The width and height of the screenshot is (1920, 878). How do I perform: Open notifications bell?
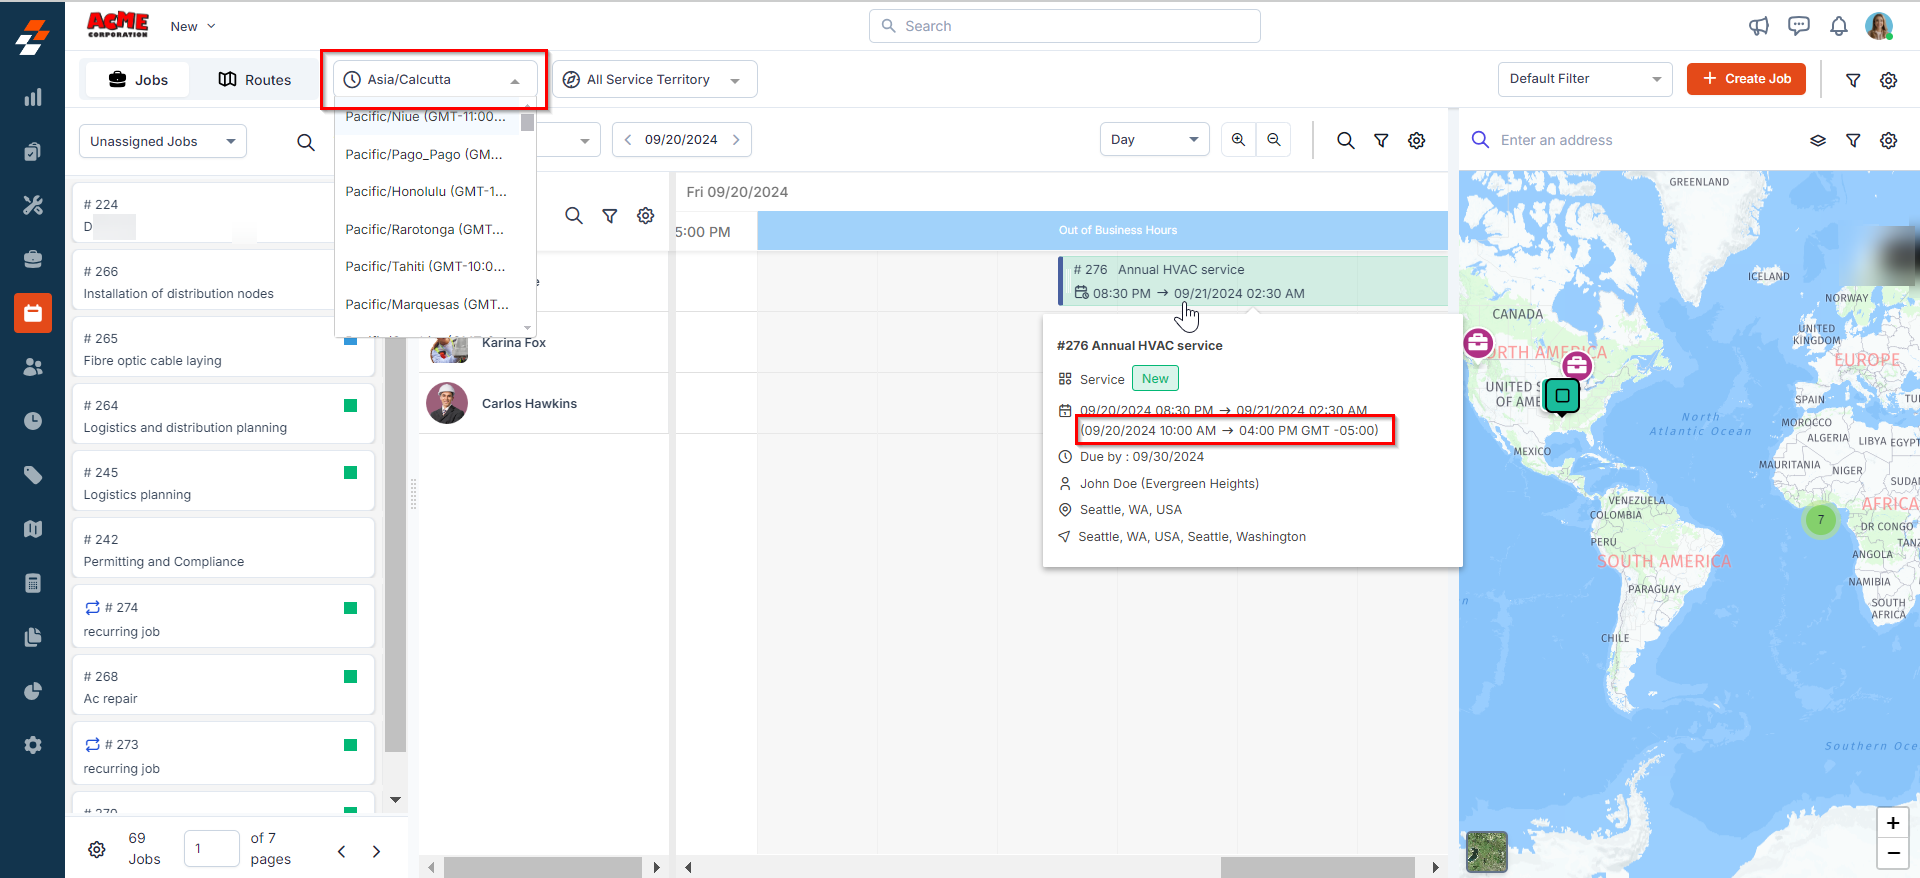1838,26
